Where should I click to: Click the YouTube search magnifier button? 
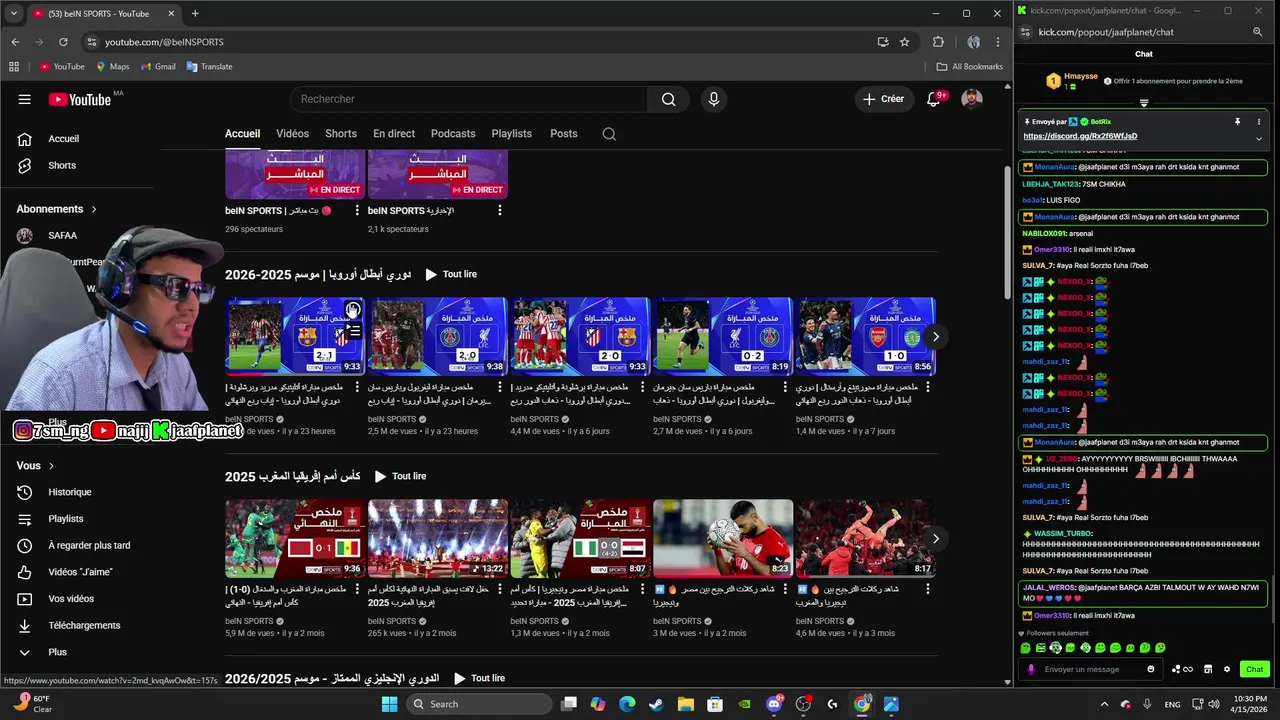pyautogui.click(x=668, y=99)
